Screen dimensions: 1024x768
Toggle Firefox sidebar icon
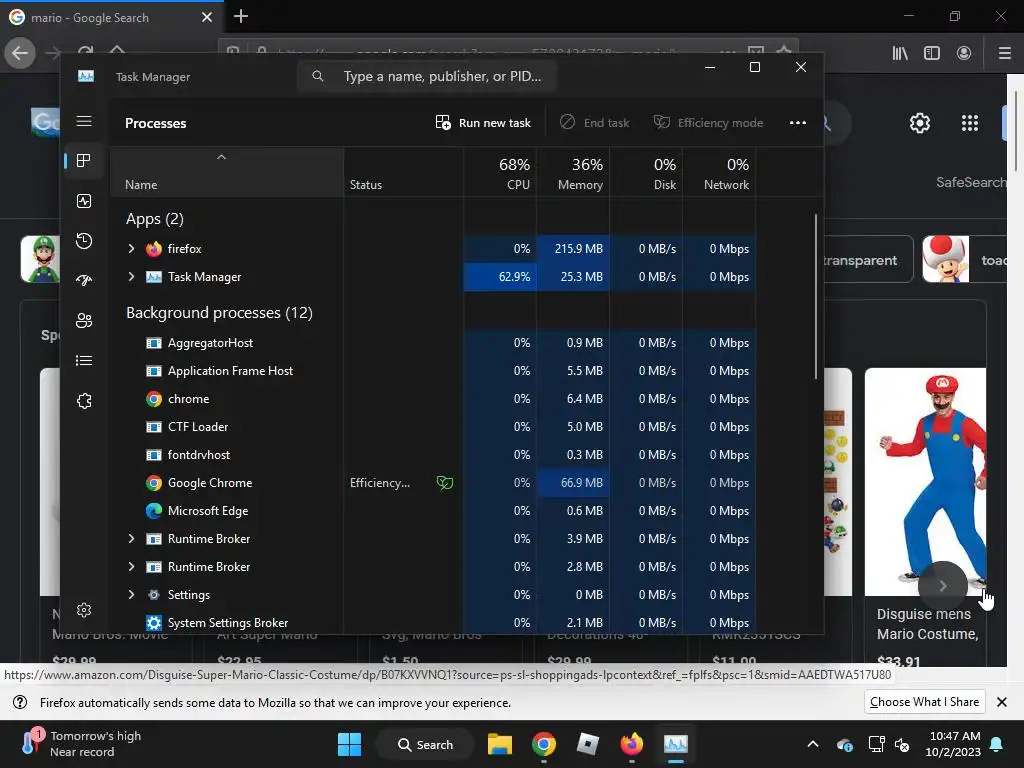coord(932,53)
